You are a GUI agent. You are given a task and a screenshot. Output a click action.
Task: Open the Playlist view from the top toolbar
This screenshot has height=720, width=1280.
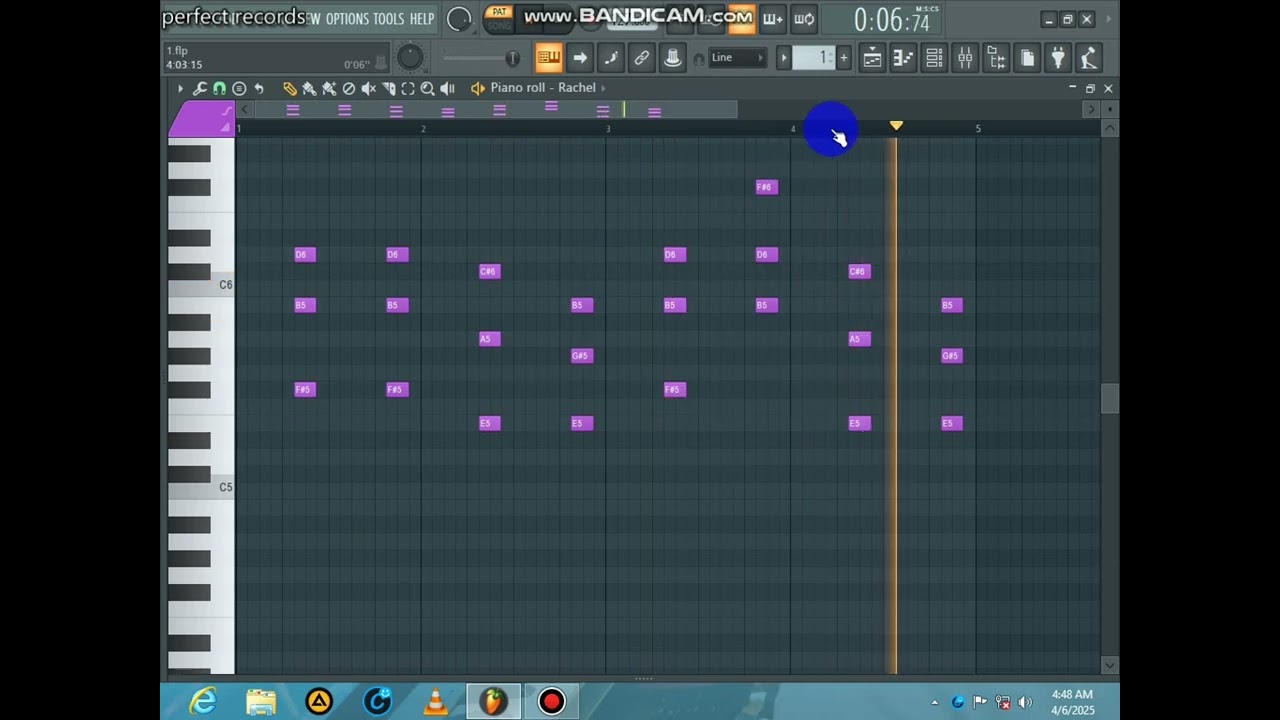coord(872,58)
